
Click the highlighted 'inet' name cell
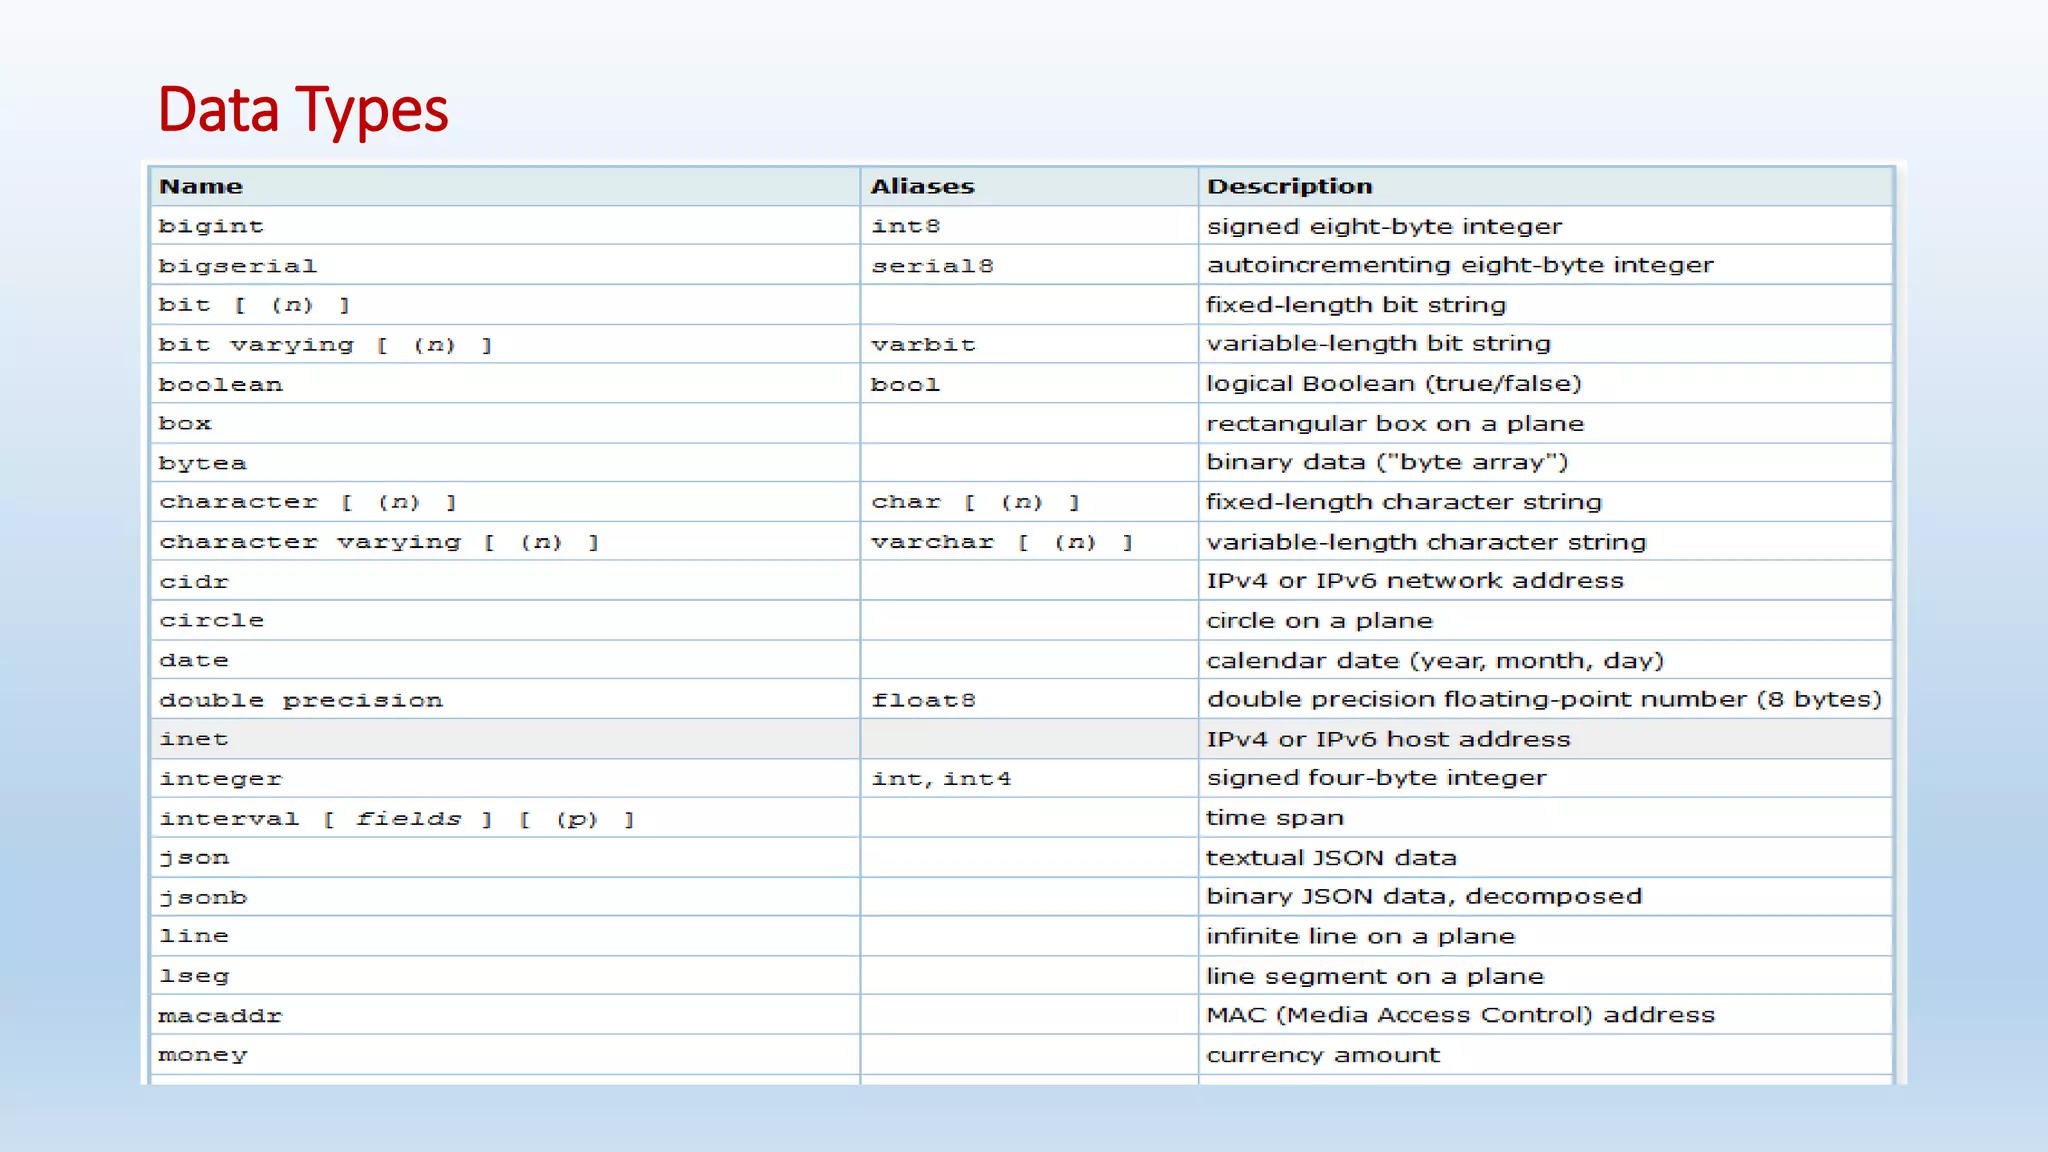click(504, 739)
